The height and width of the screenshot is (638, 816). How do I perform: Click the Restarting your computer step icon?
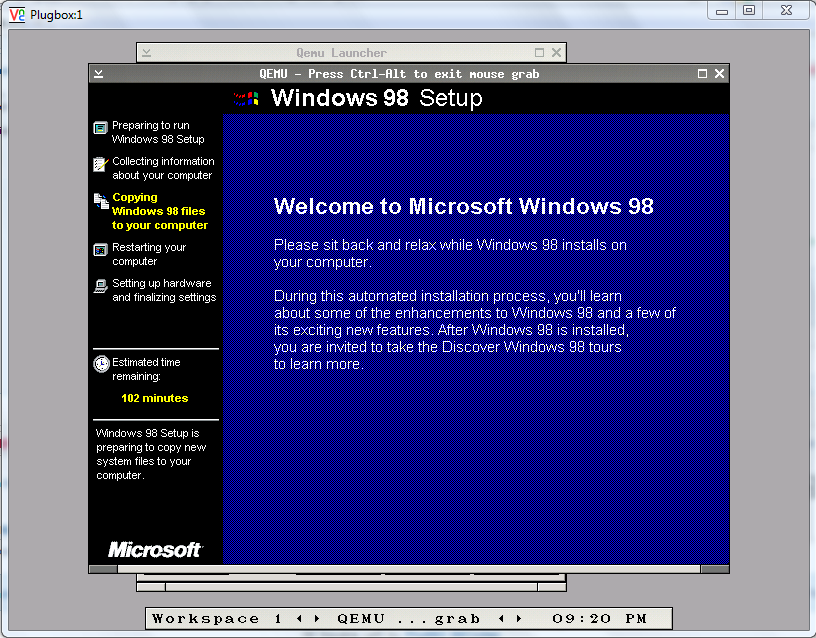coord(100,250)
